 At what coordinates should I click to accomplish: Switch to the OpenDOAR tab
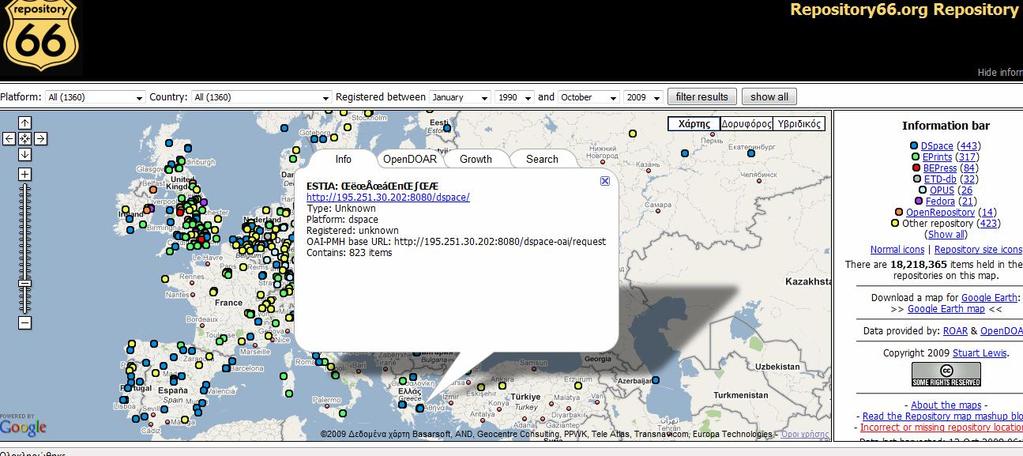click(x=410, y=159)
